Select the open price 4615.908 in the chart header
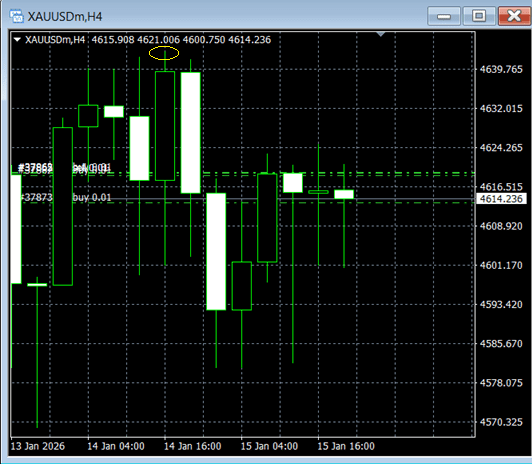Viewport: 532px width, 465px height. pos(113,40)
